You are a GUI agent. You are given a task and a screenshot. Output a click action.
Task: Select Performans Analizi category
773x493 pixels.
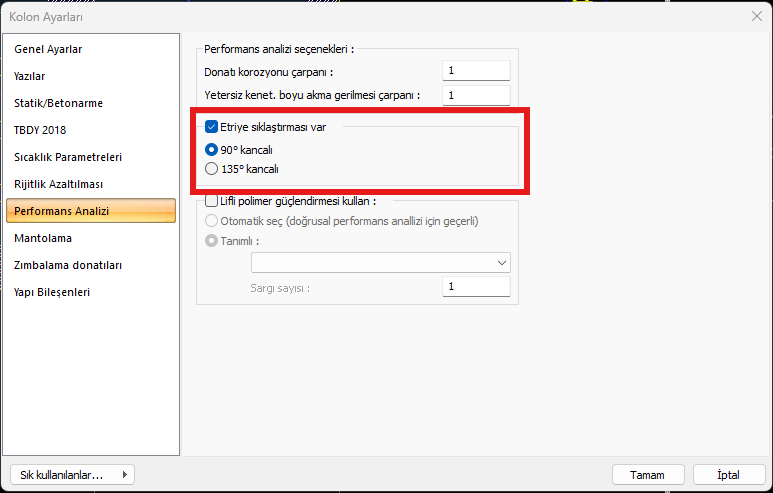tap(61, 211)
